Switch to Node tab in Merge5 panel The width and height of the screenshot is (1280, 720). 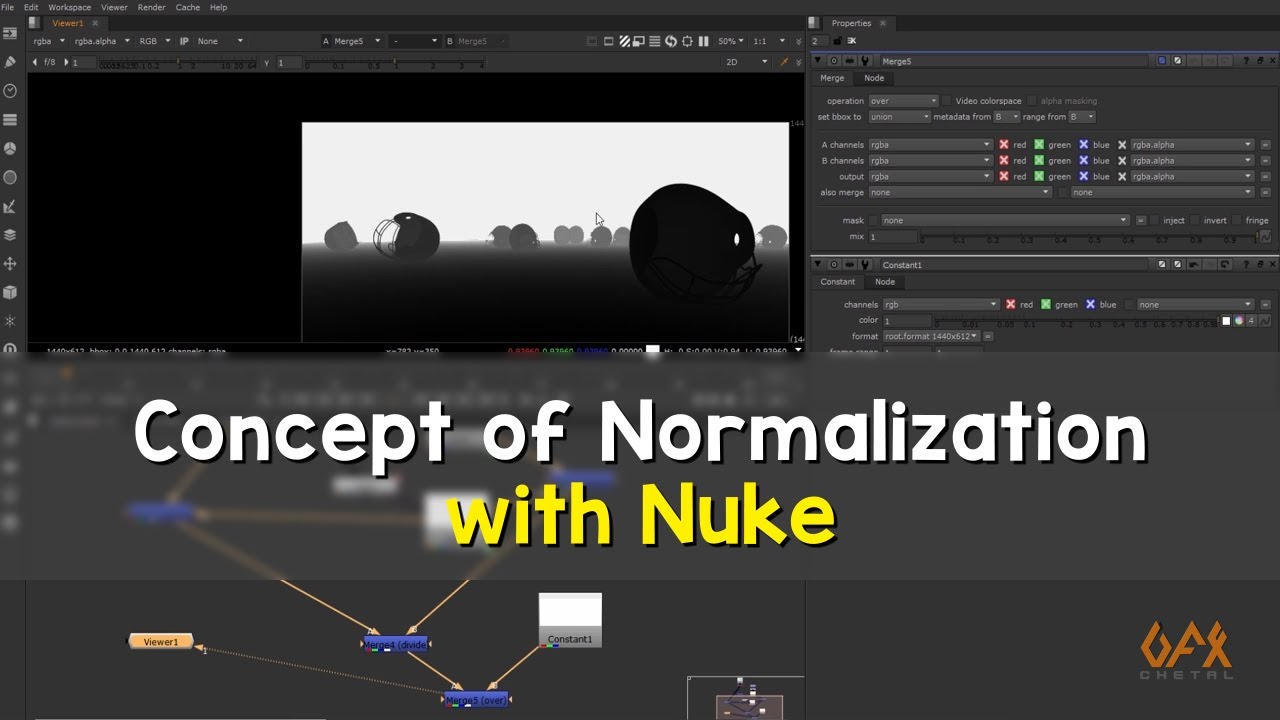874,78
